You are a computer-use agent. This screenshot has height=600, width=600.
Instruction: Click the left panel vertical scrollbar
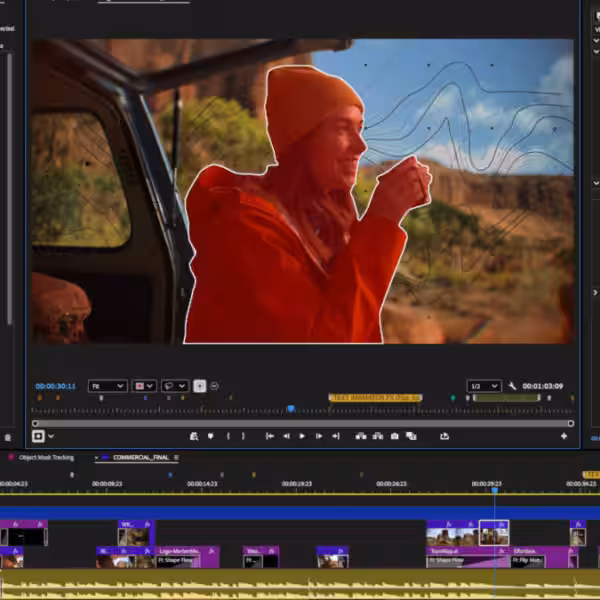pyautogui.click(x=9, y=189)
